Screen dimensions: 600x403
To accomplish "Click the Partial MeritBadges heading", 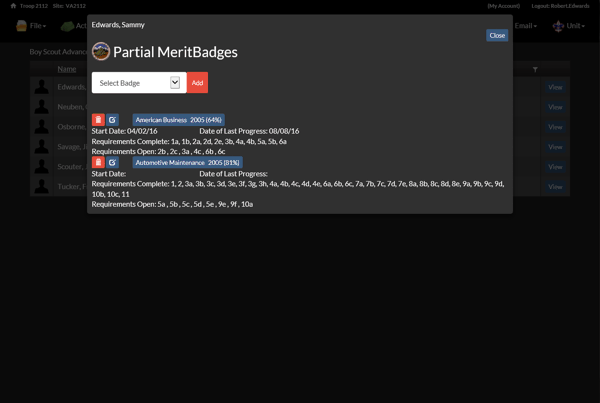I will pos(175,52).
